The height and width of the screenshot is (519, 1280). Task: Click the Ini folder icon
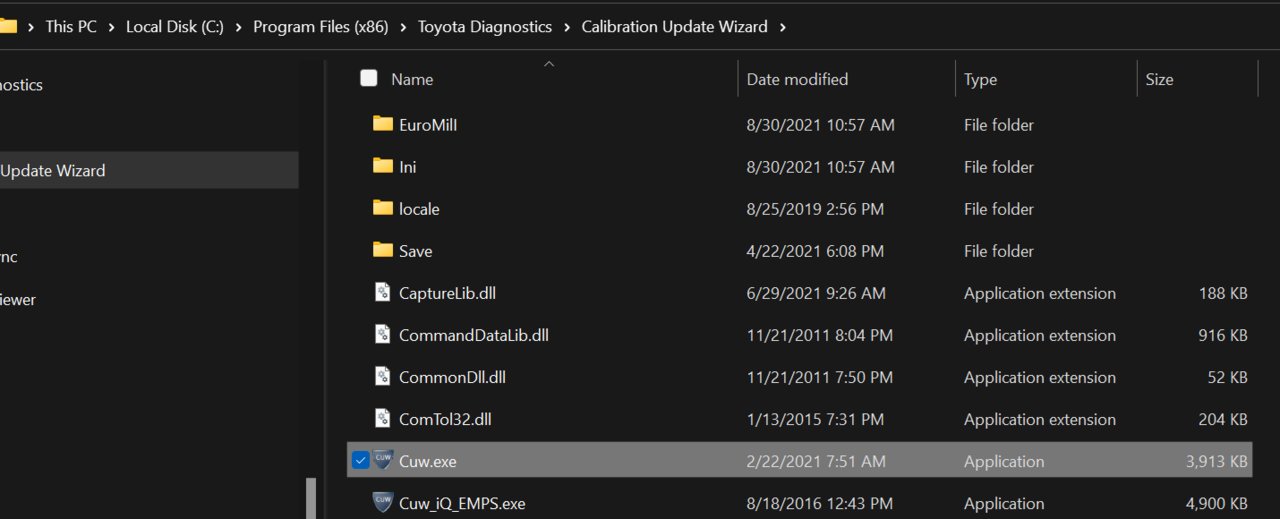click(382, 166)
